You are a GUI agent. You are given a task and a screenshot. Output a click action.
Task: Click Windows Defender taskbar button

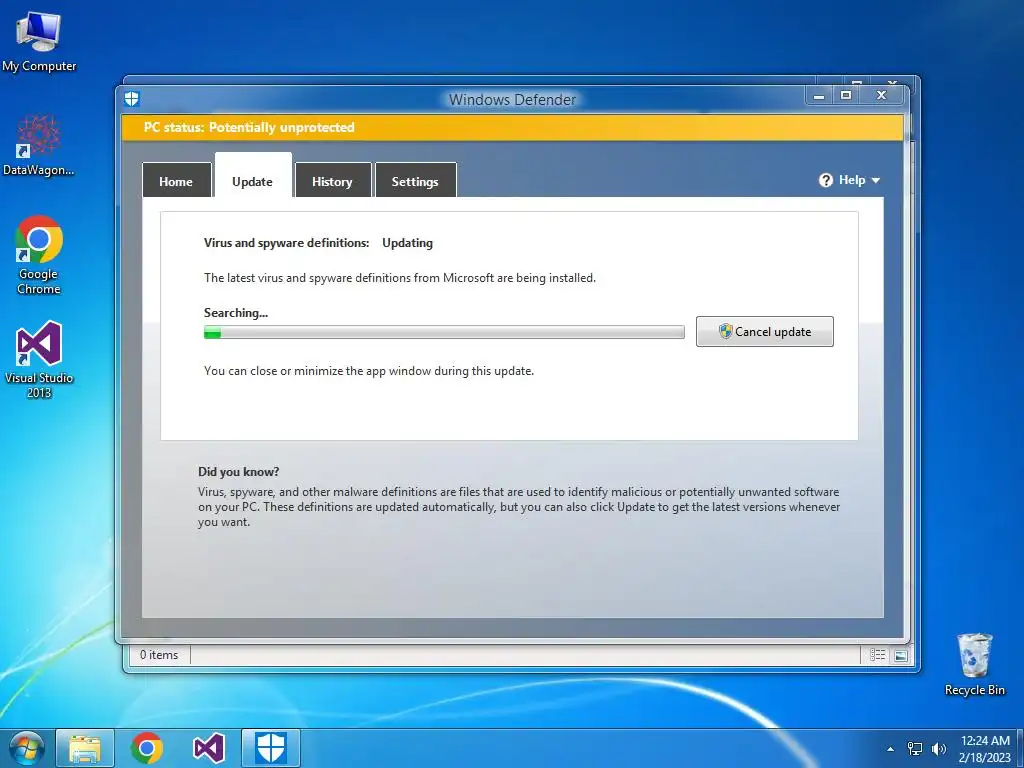[271, 748]
